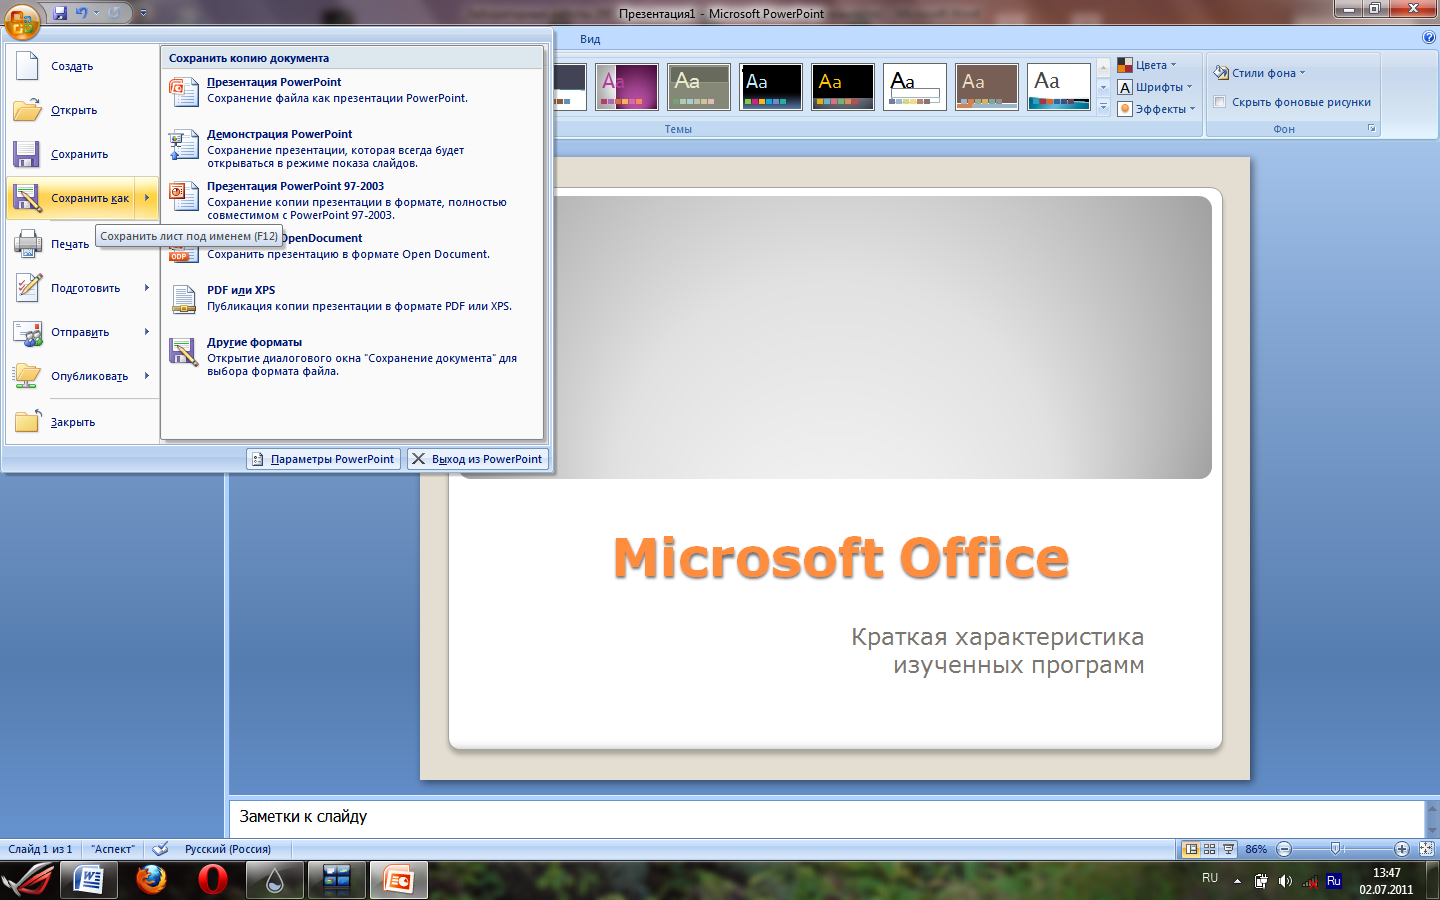Click the zoom in plus button
Screen dimensions: 1440x900
tap(1402, 849)
